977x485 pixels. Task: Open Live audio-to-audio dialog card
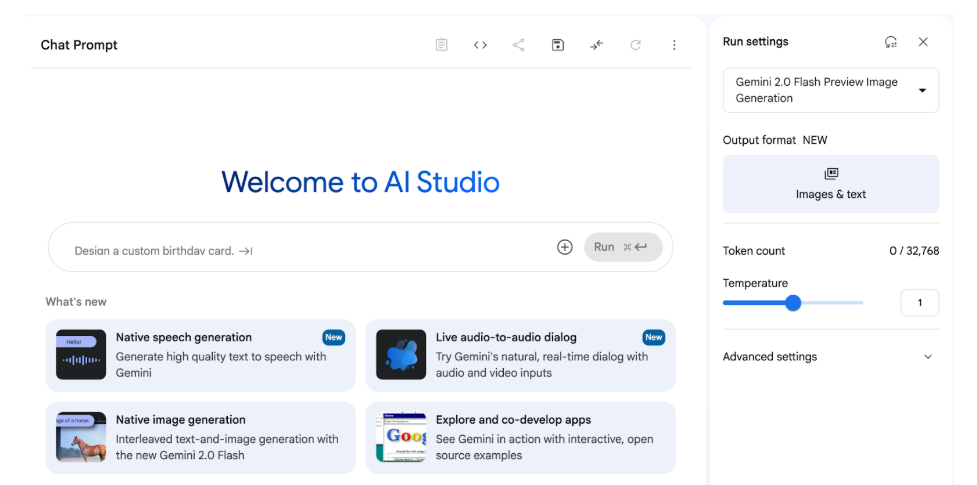tap(520, 355)
